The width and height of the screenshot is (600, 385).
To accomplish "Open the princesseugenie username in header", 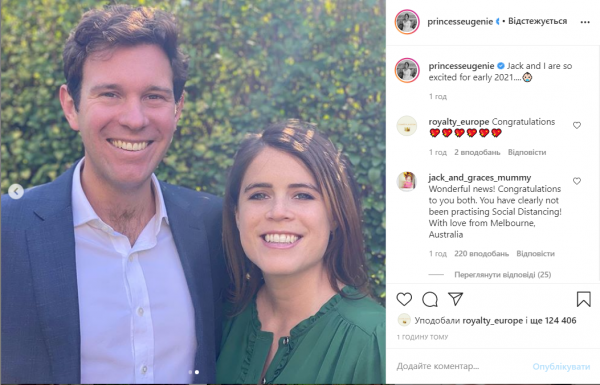I will pos(460,21).
